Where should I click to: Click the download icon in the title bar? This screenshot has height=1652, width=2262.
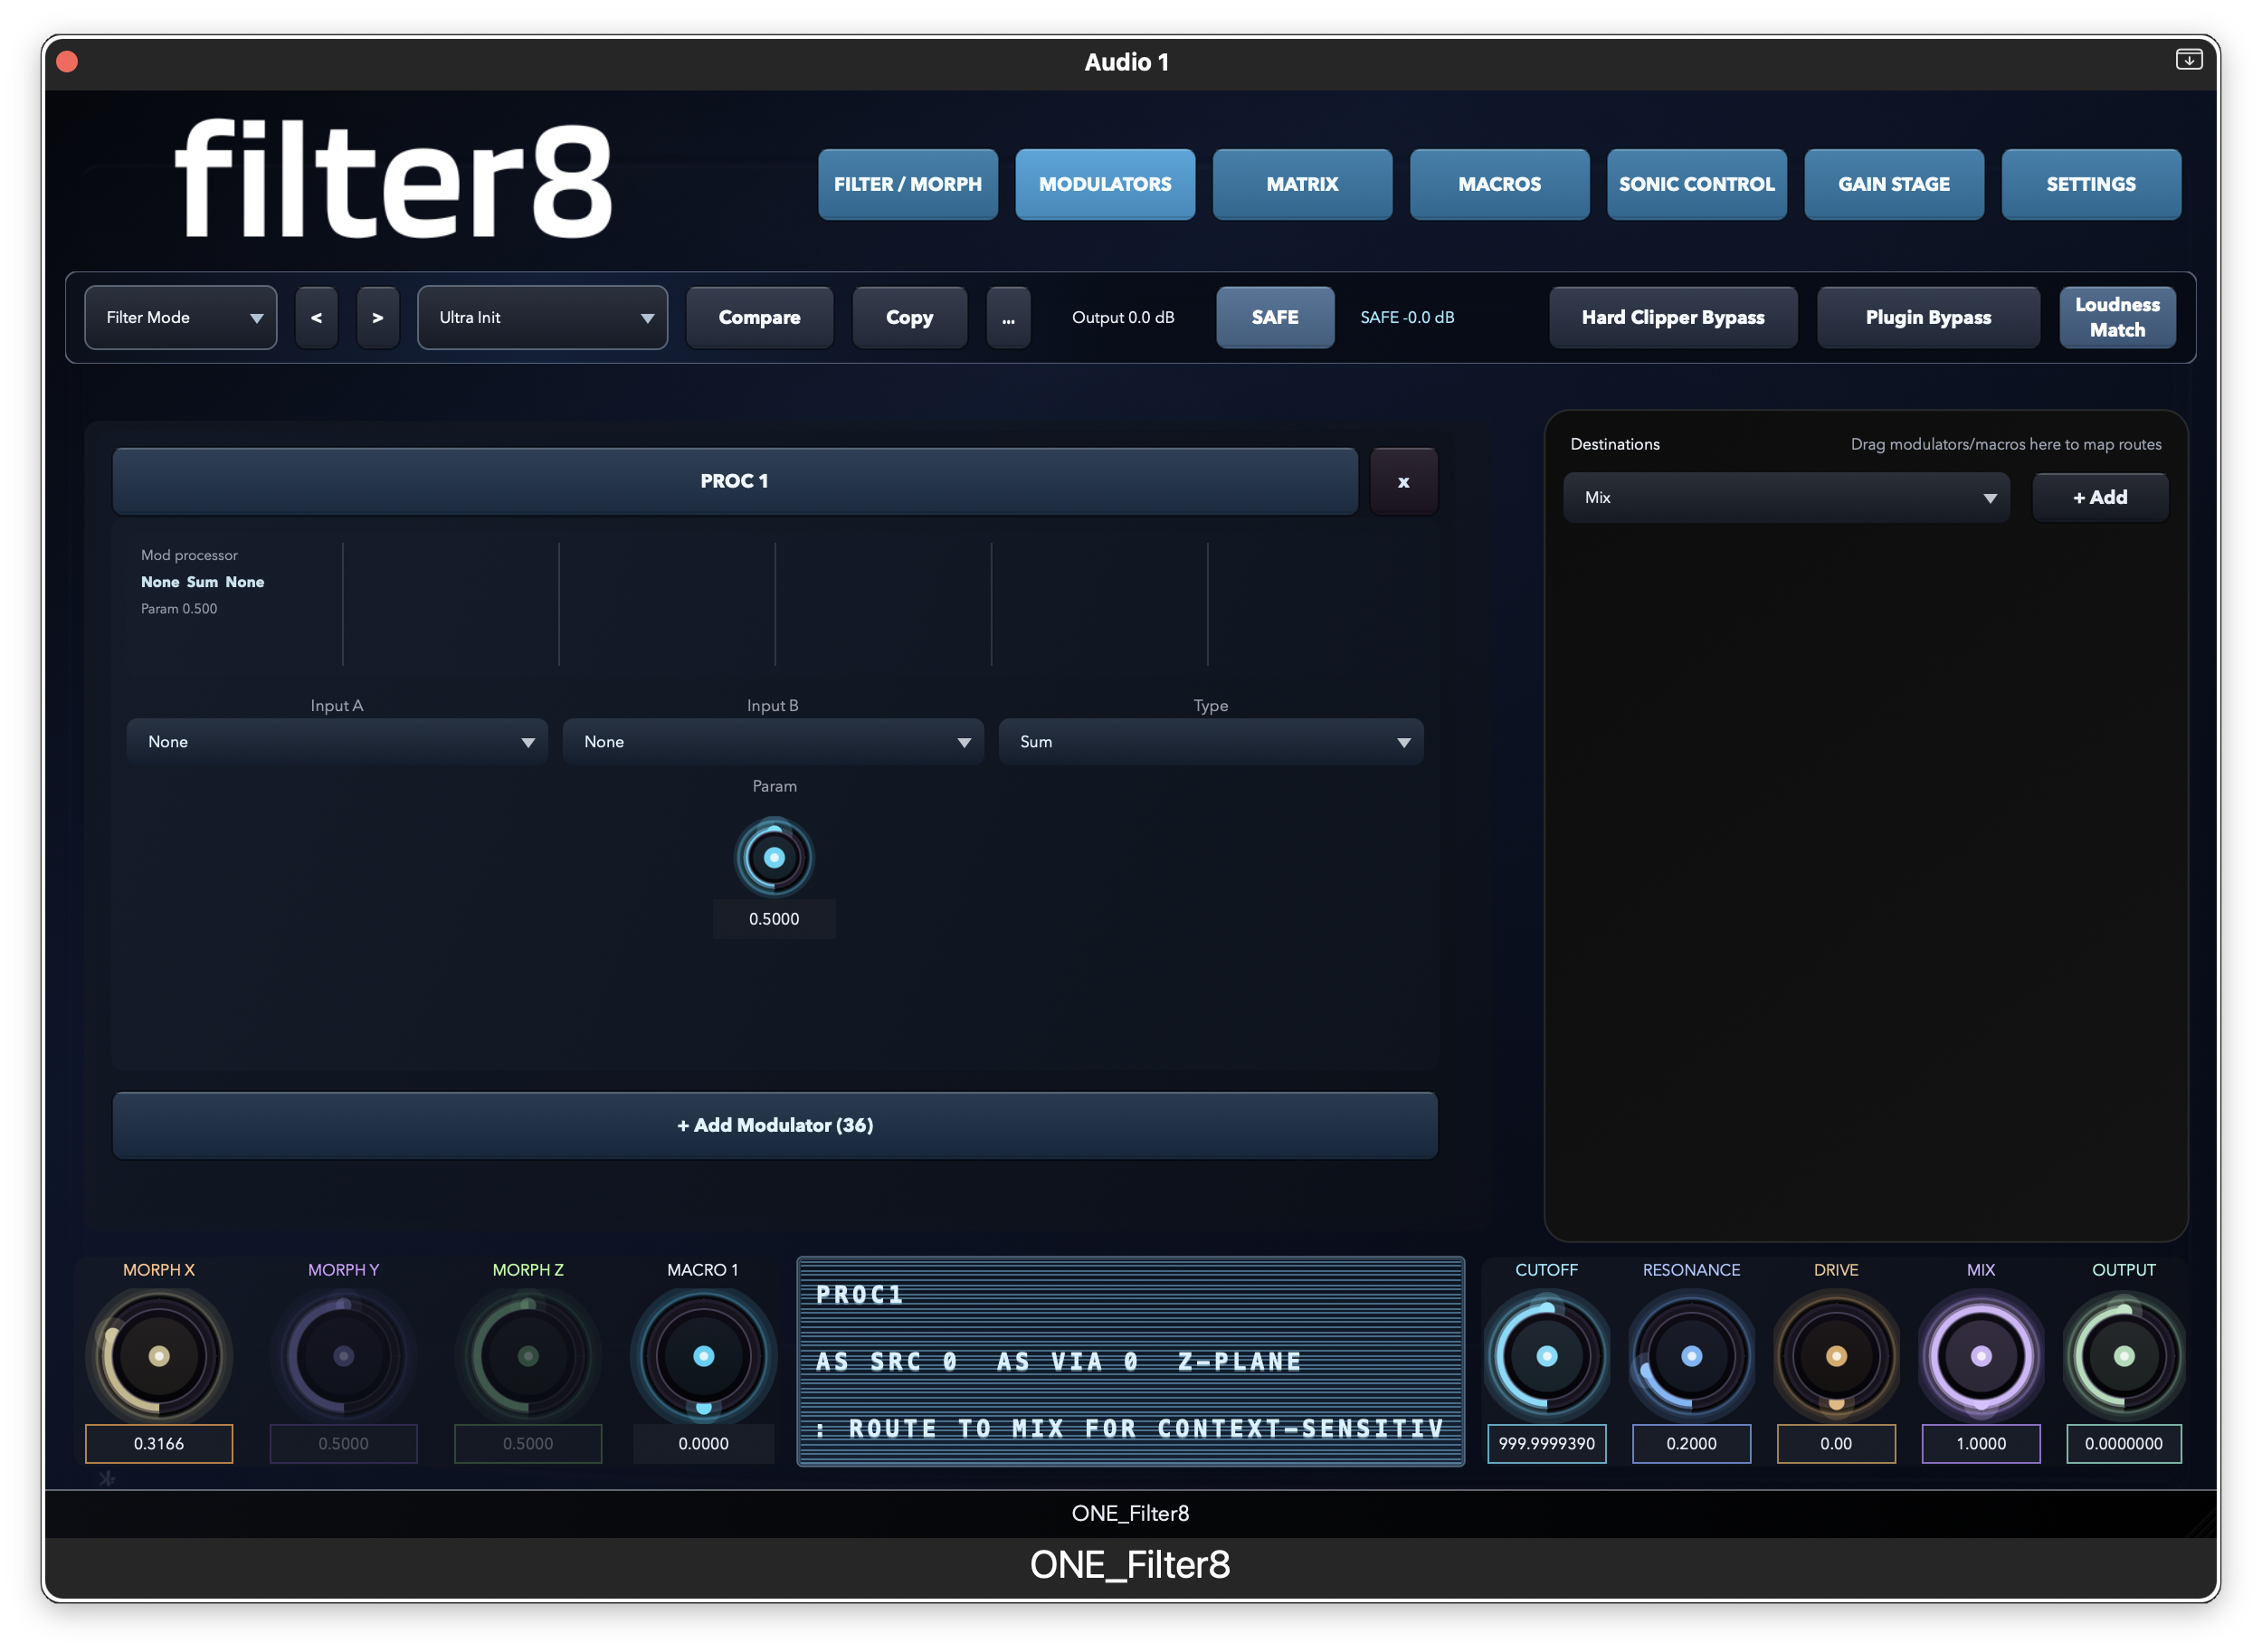[x=2189, y=60]
